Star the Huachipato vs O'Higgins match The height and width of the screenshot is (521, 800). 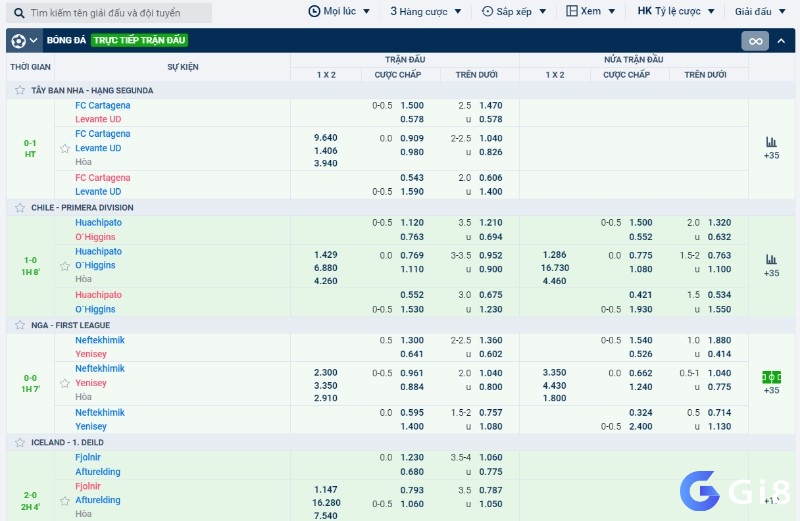click(x=65, y=266)
